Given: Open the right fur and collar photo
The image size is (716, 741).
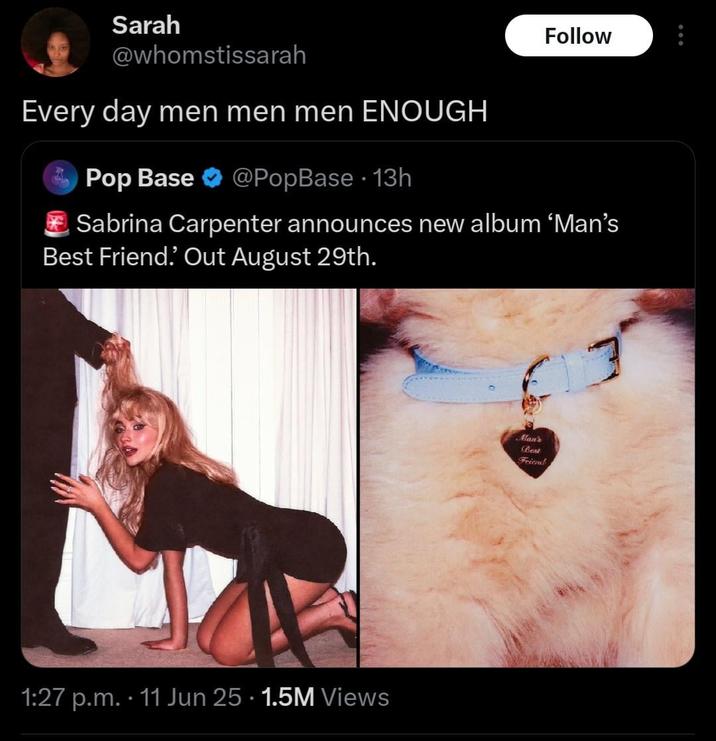Looking at the screenshot, I should (527, 478).
